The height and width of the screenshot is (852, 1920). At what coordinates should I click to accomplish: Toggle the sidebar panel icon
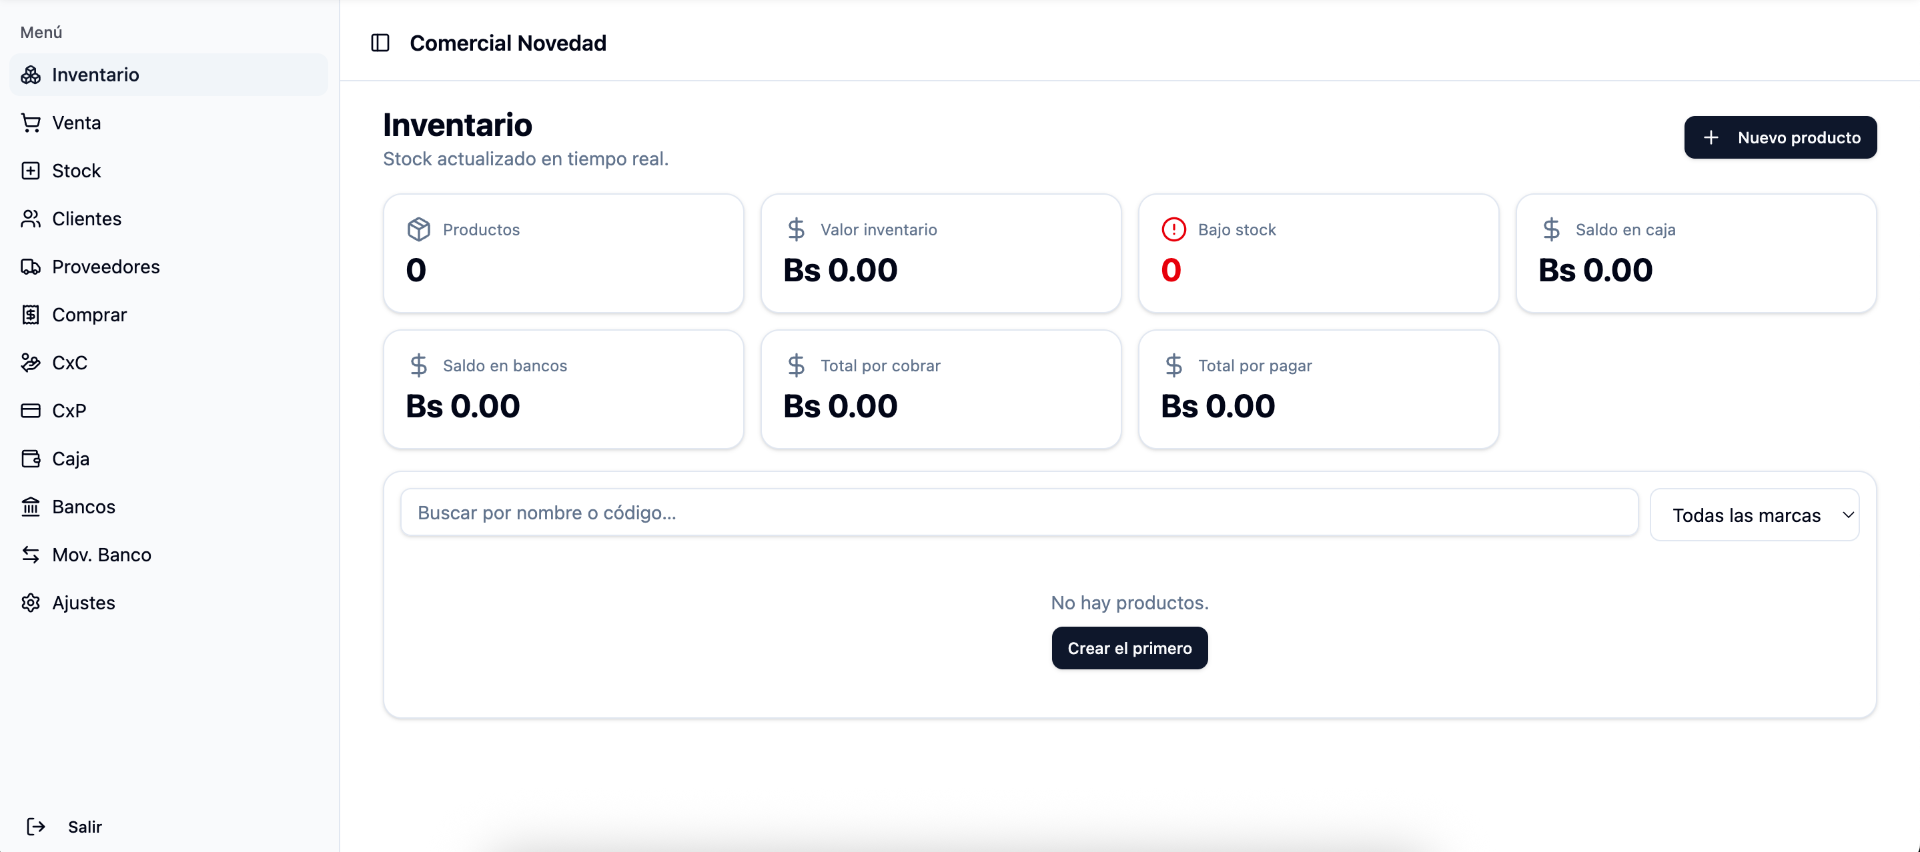click(380, 43)
